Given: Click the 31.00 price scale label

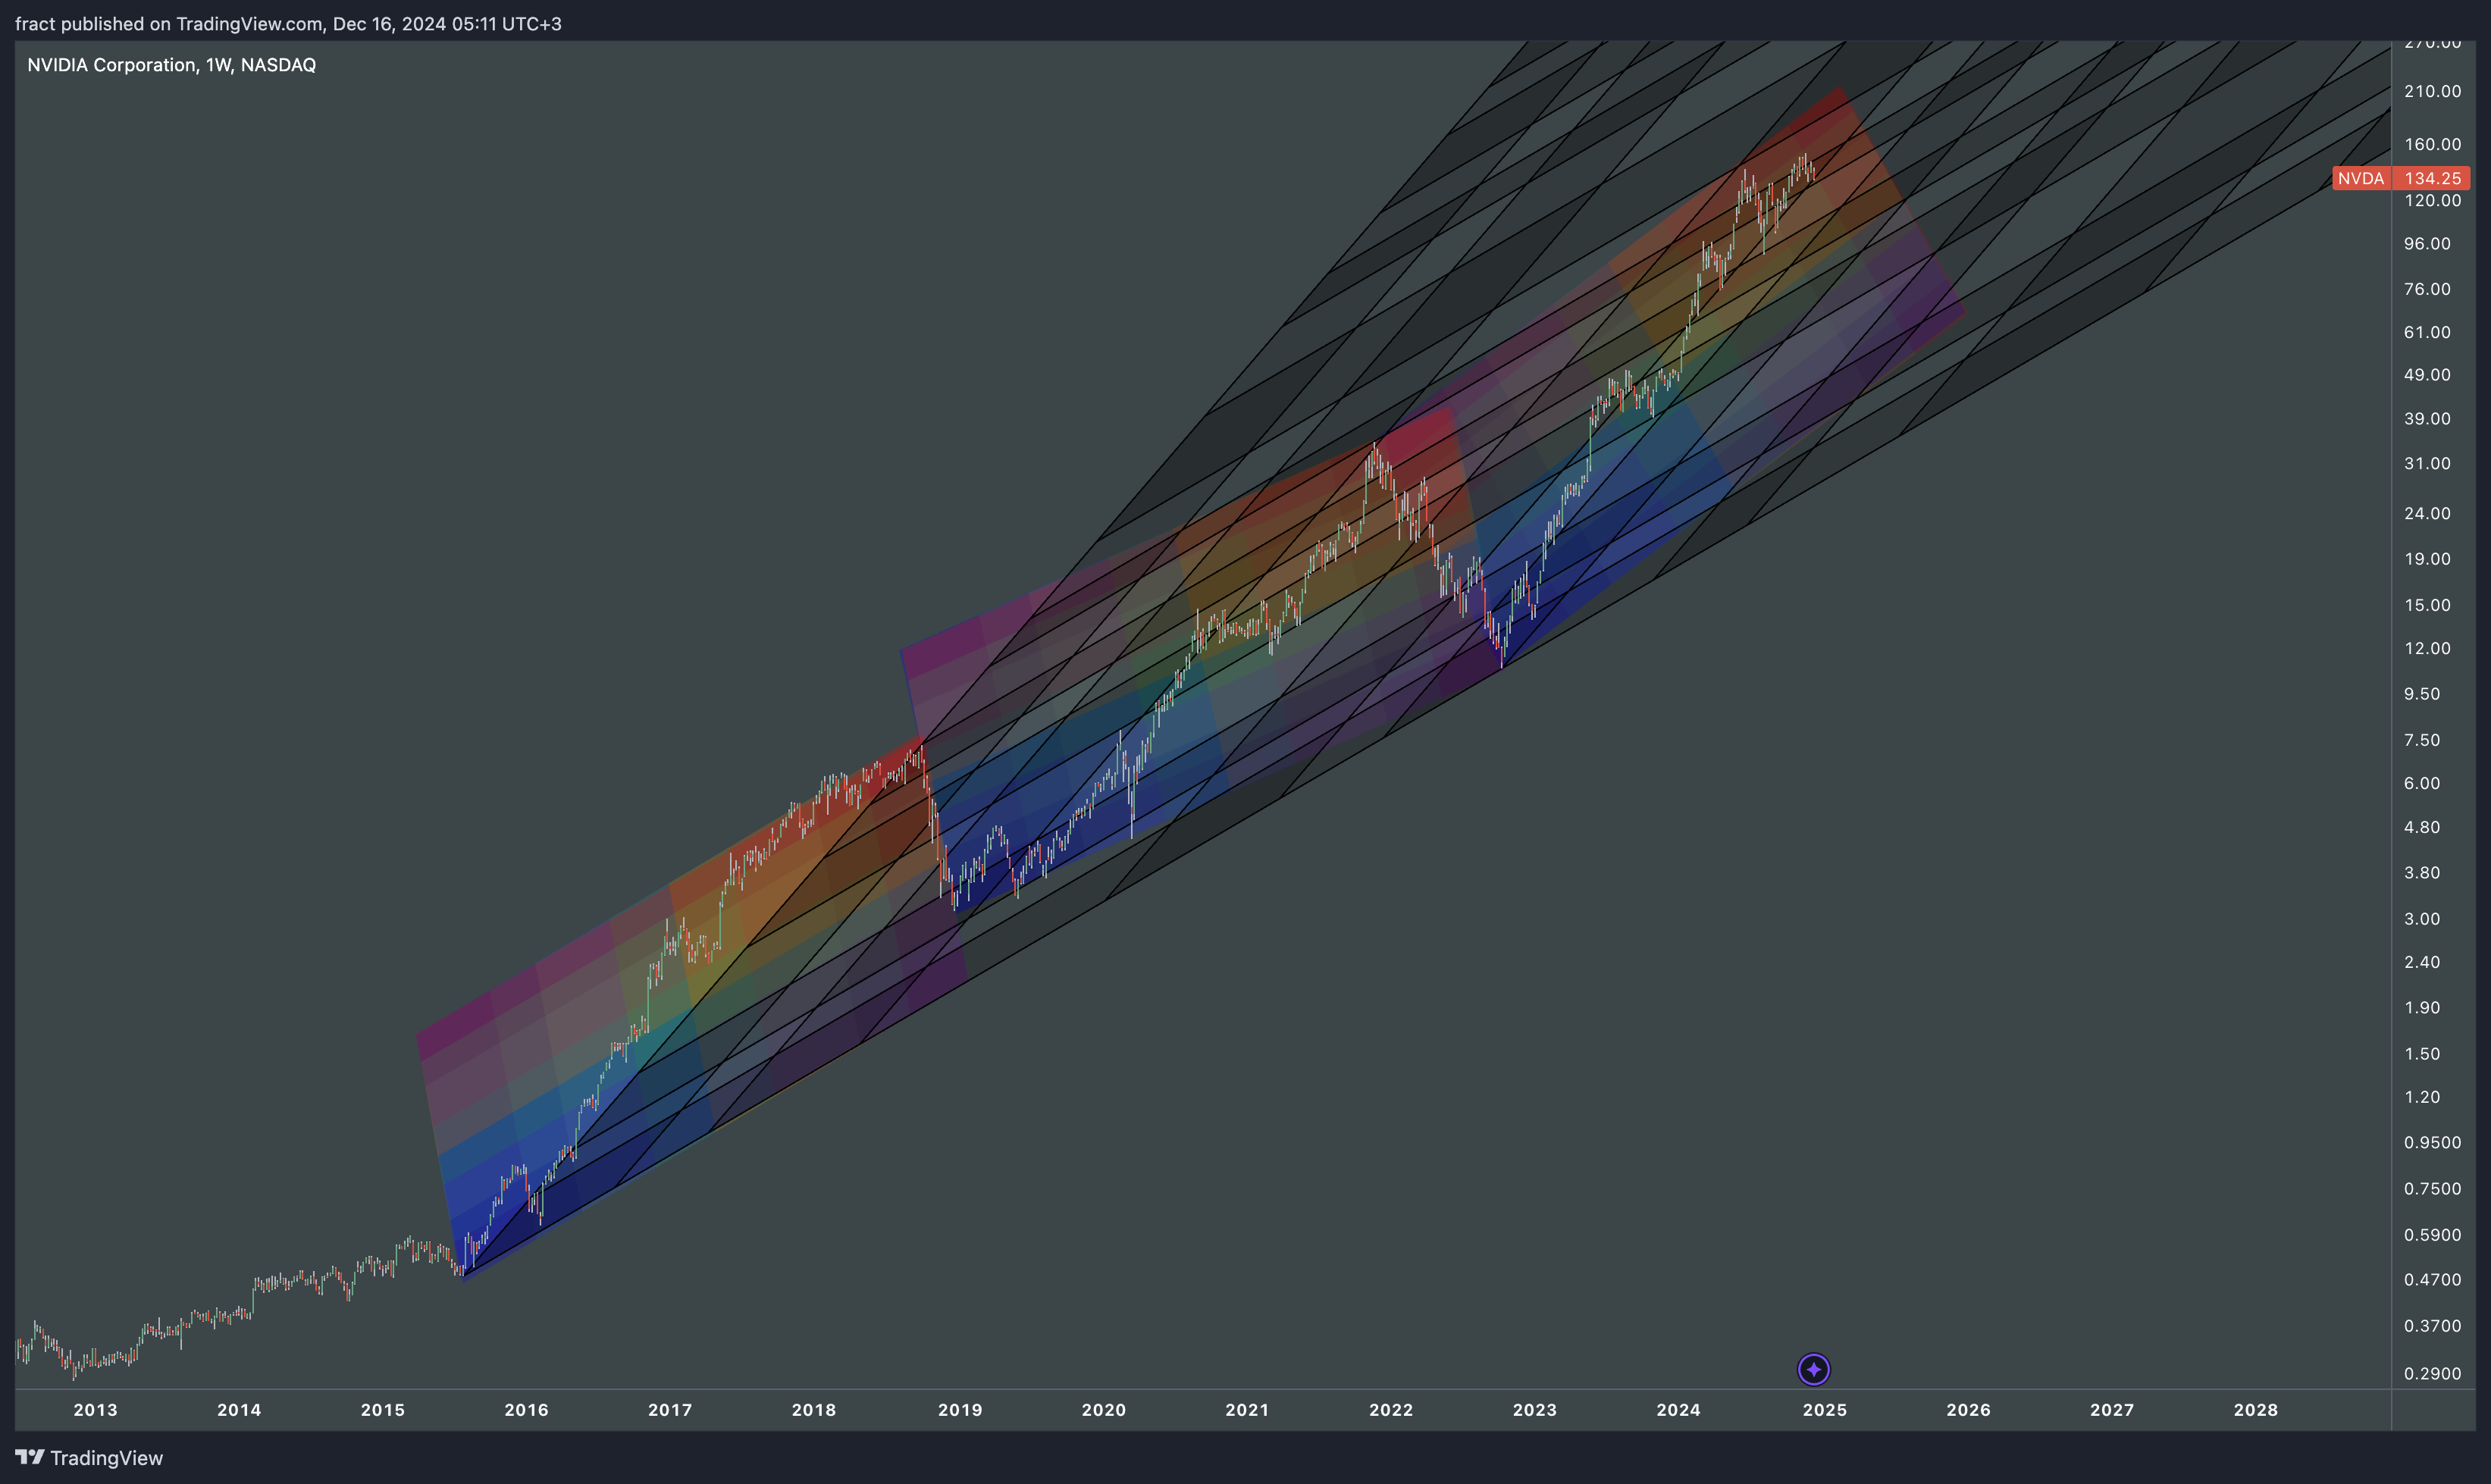Looking at the screenshot, I should point(2427,463).
